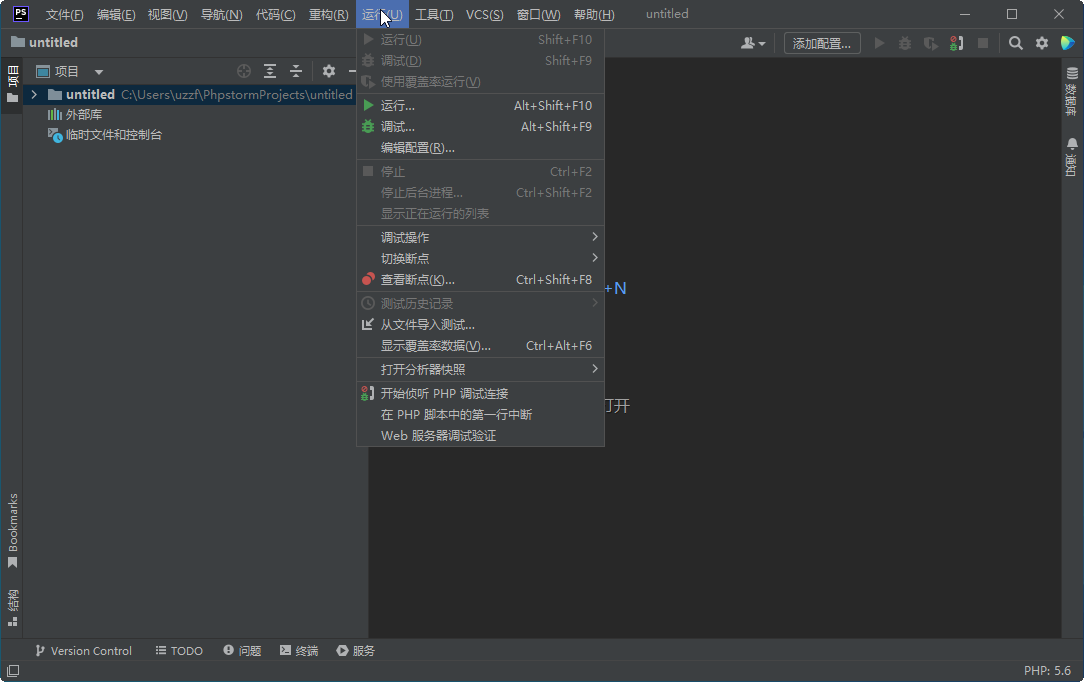Choose Web 服务器调试验证 menu entry
Viewport: 1084px width, 682px height.
[480, 436]
